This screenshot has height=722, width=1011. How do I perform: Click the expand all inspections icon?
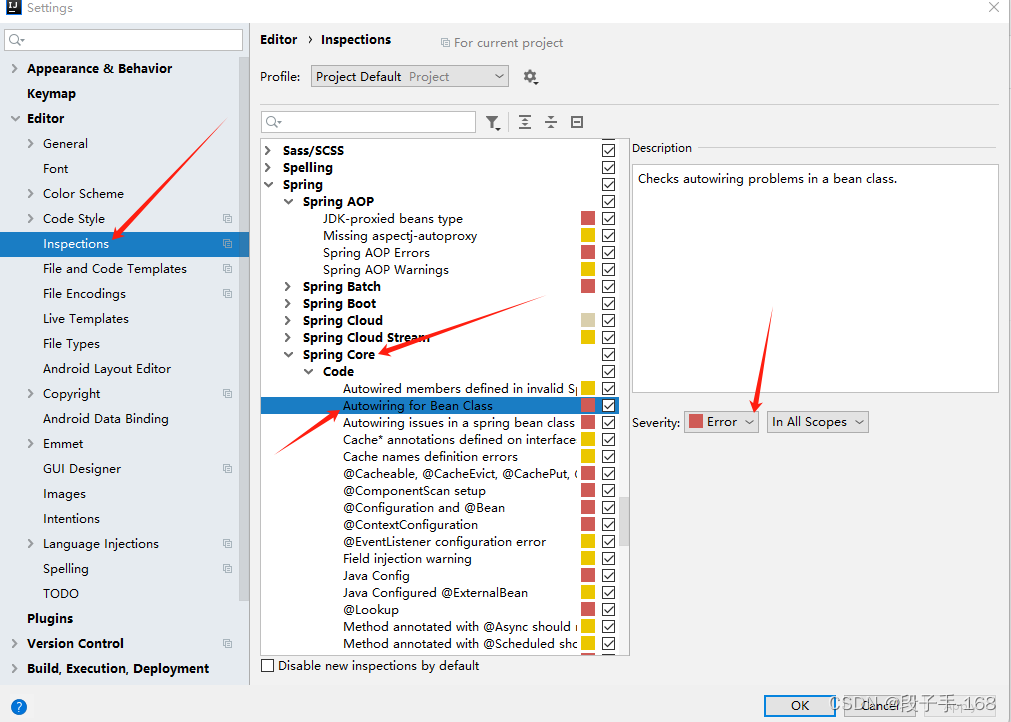tap(525, 122)
